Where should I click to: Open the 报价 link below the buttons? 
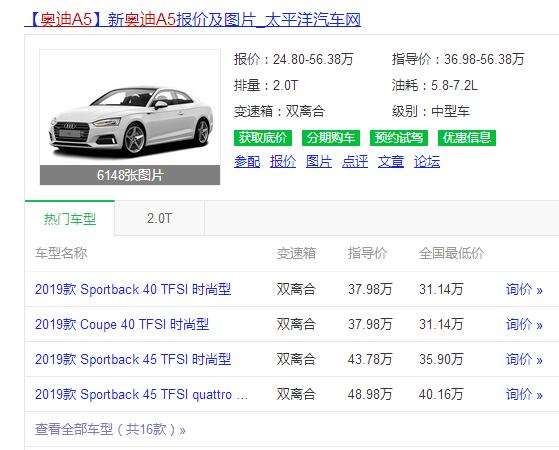[x=283, y=162]
